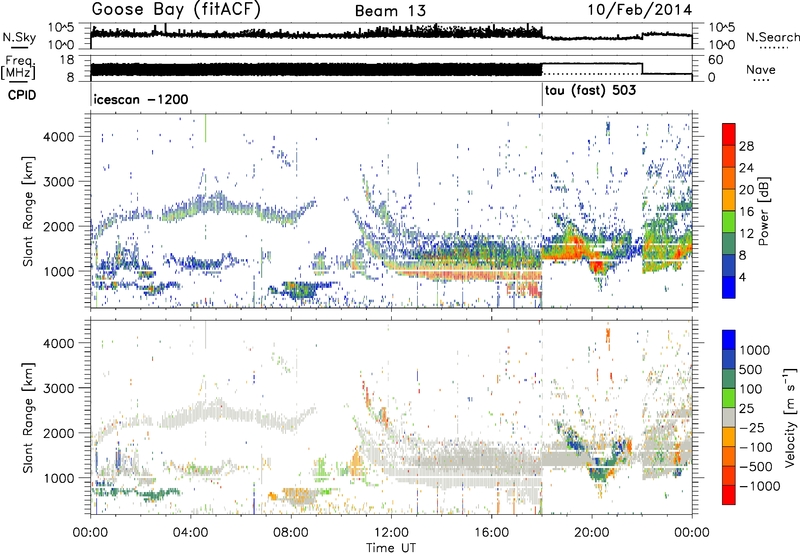
Task: Click the "Nave" legend label
Action: point(761,69)
